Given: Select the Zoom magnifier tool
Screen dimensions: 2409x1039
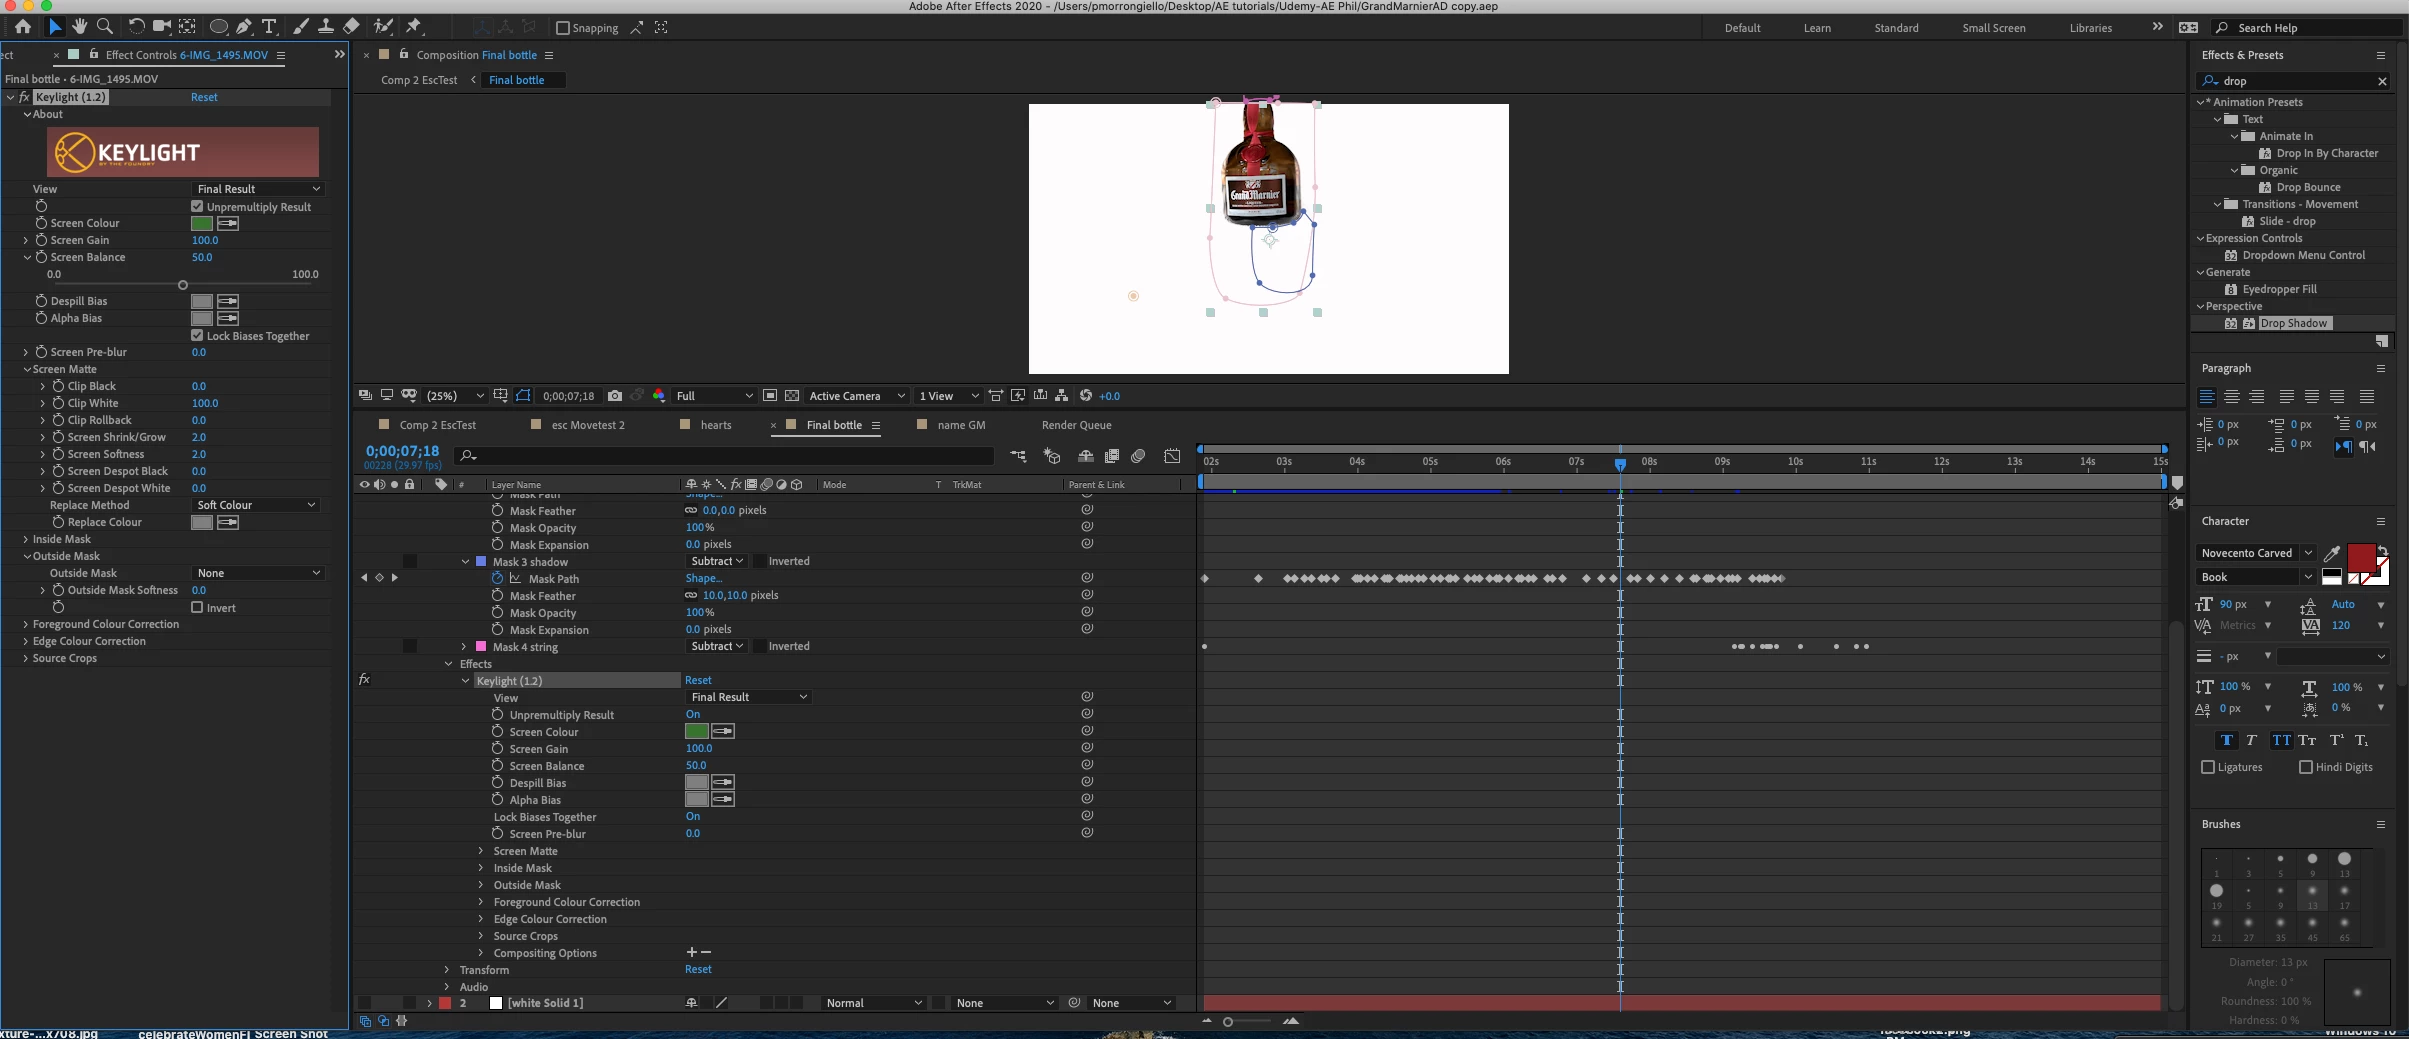Looking at the screenshot, I should [105, 27].
